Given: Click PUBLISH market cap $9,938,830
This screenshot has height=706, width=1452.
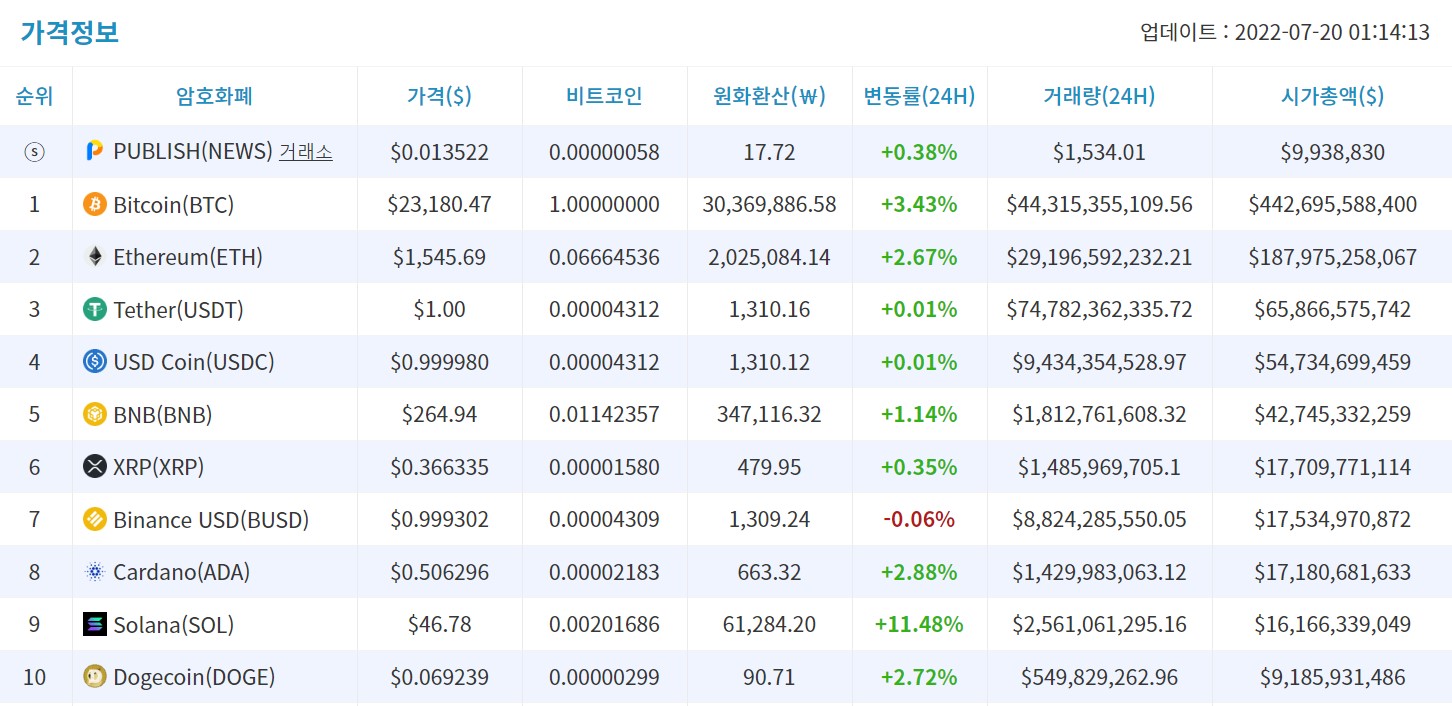Looking at the screenshot, I should click(1332, 152).
